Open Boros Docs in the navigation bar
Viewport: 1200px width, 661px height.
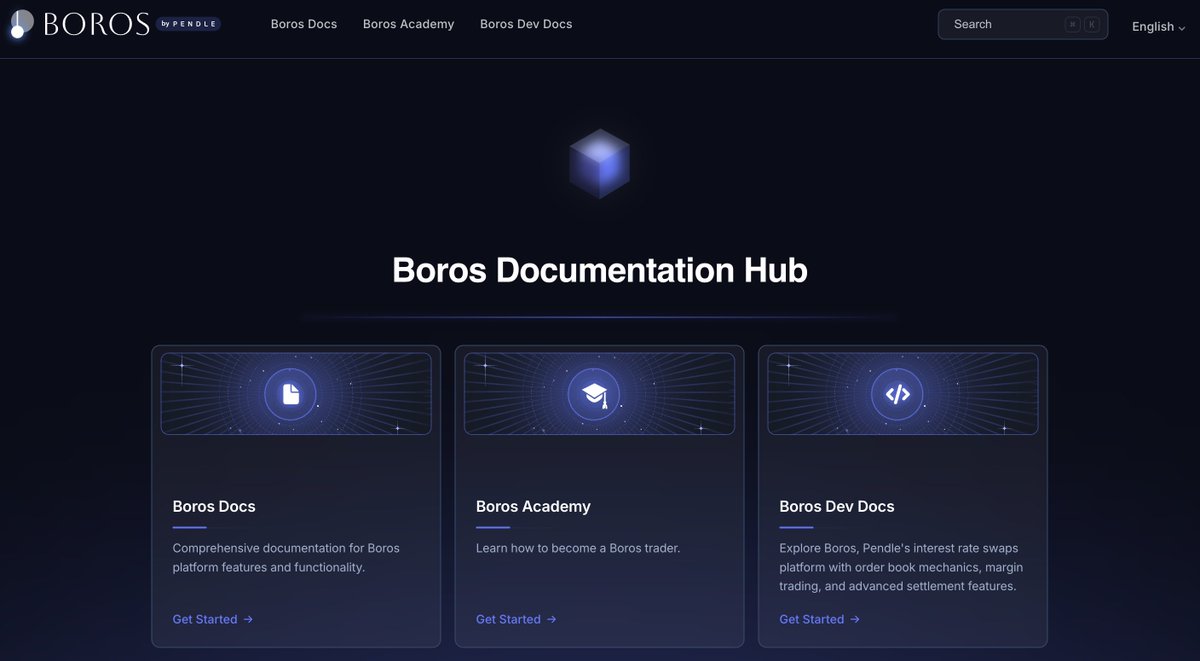tap(304, 24)
